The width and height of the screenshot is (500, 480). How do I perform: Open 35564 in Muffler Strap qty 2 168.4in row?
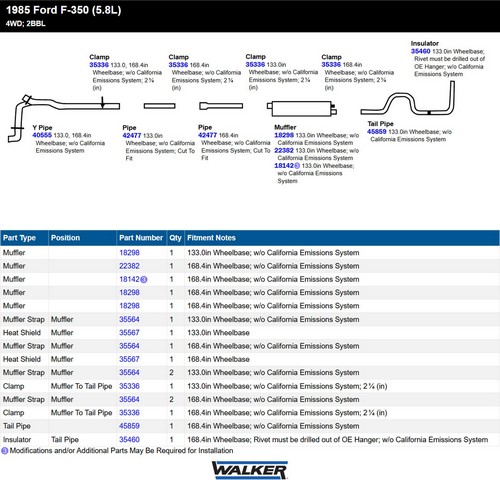(129, 400)
